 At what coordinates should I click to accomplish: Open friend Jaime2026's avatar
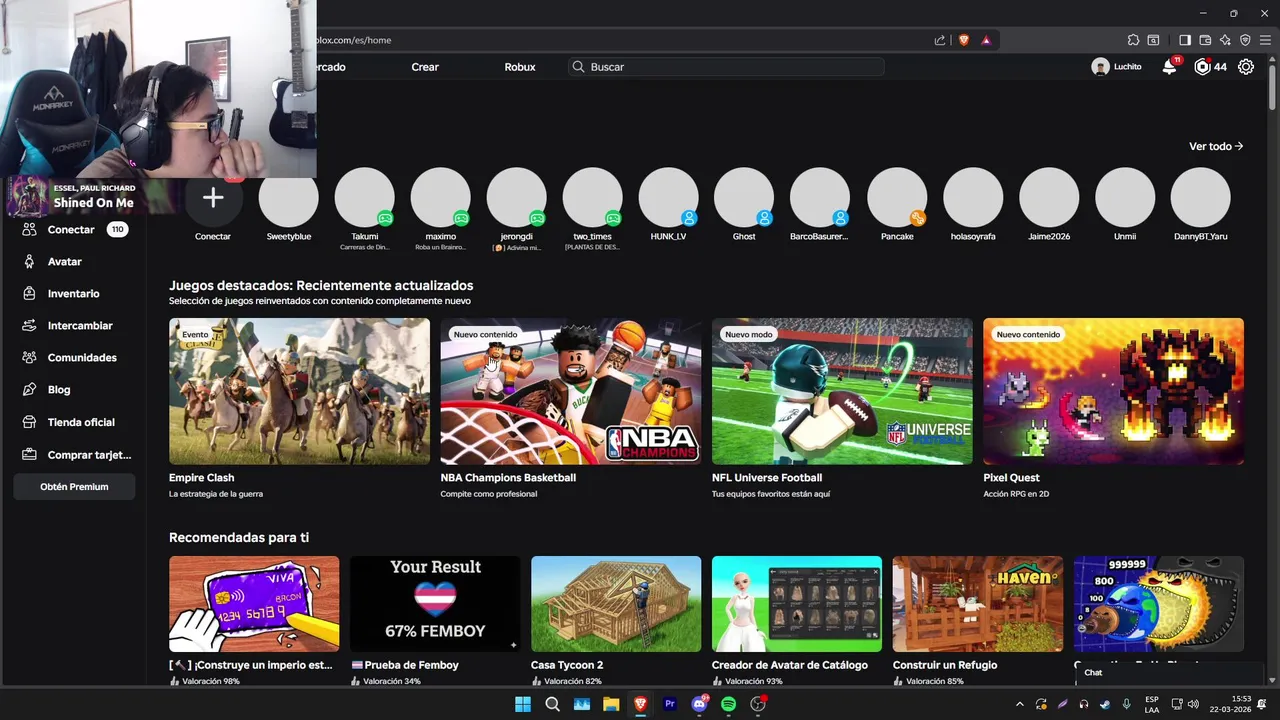(1049, 197)
